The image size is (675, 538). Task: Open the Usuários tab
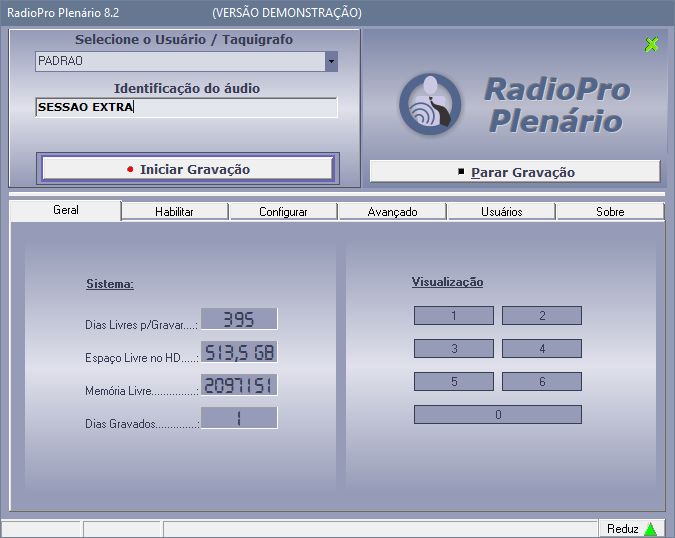pyautogui.click(x=502, y=212)
